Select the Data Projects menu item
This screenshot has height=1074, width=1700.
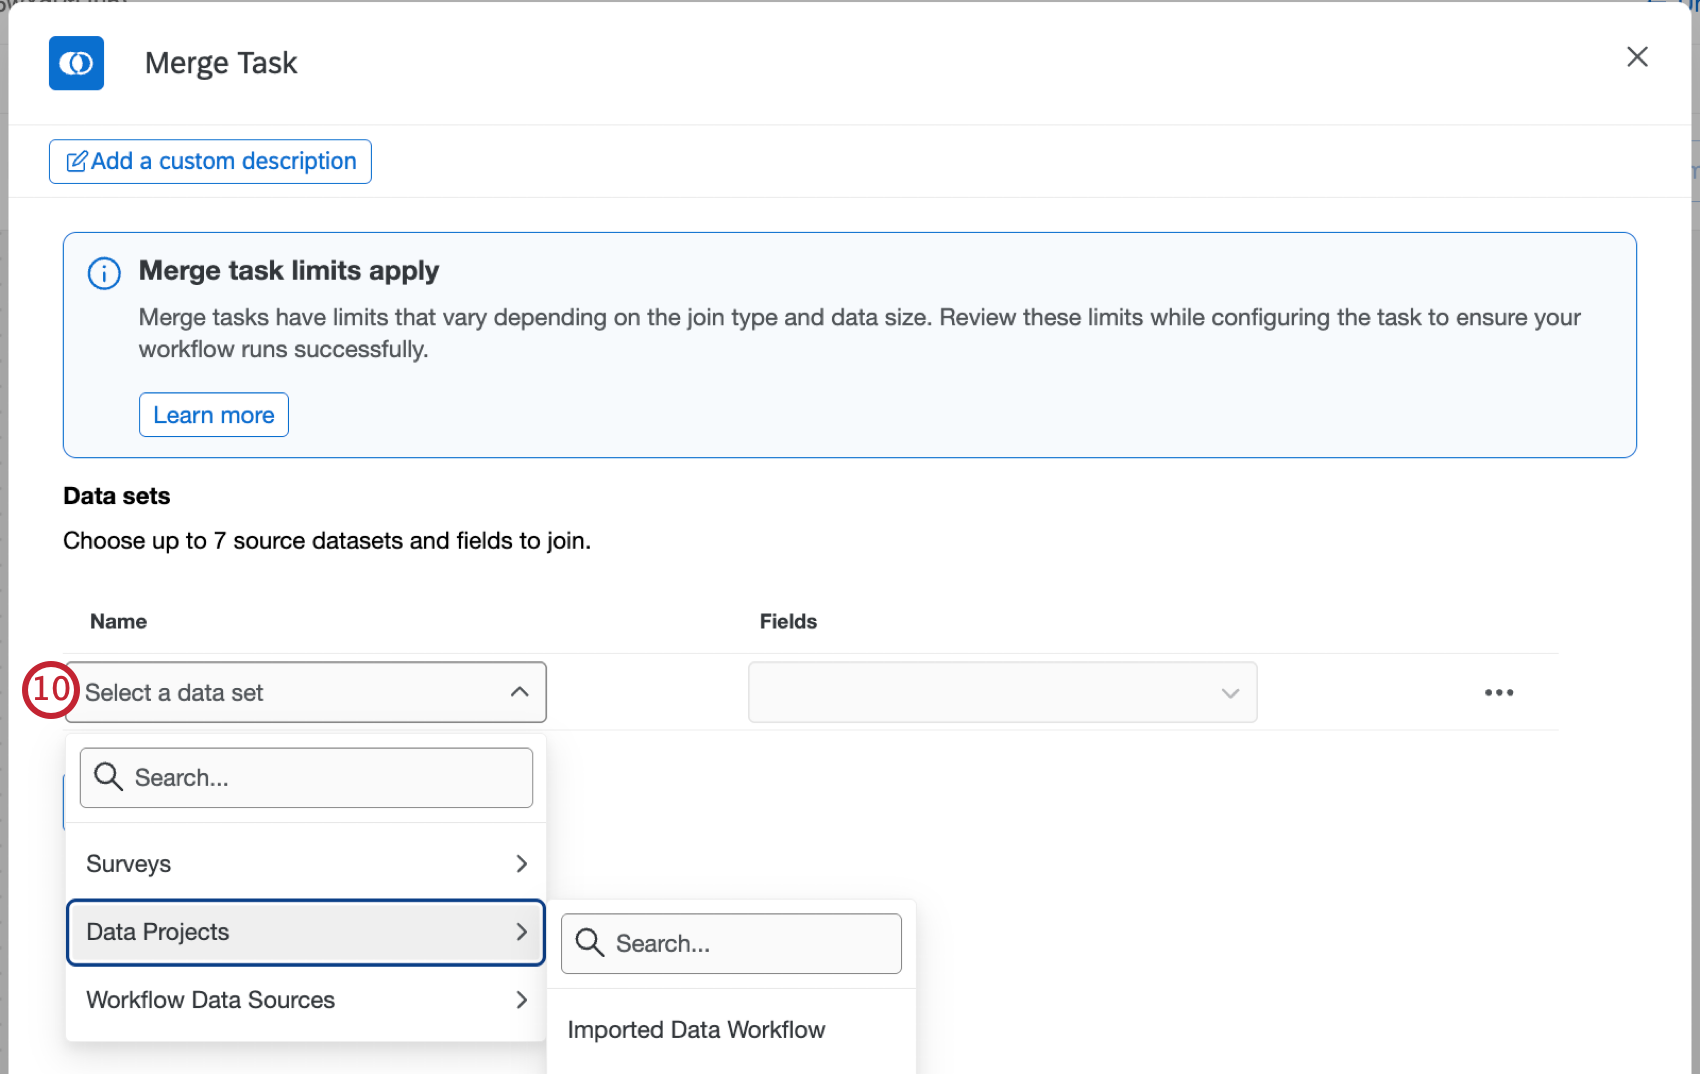click(306, 932)
